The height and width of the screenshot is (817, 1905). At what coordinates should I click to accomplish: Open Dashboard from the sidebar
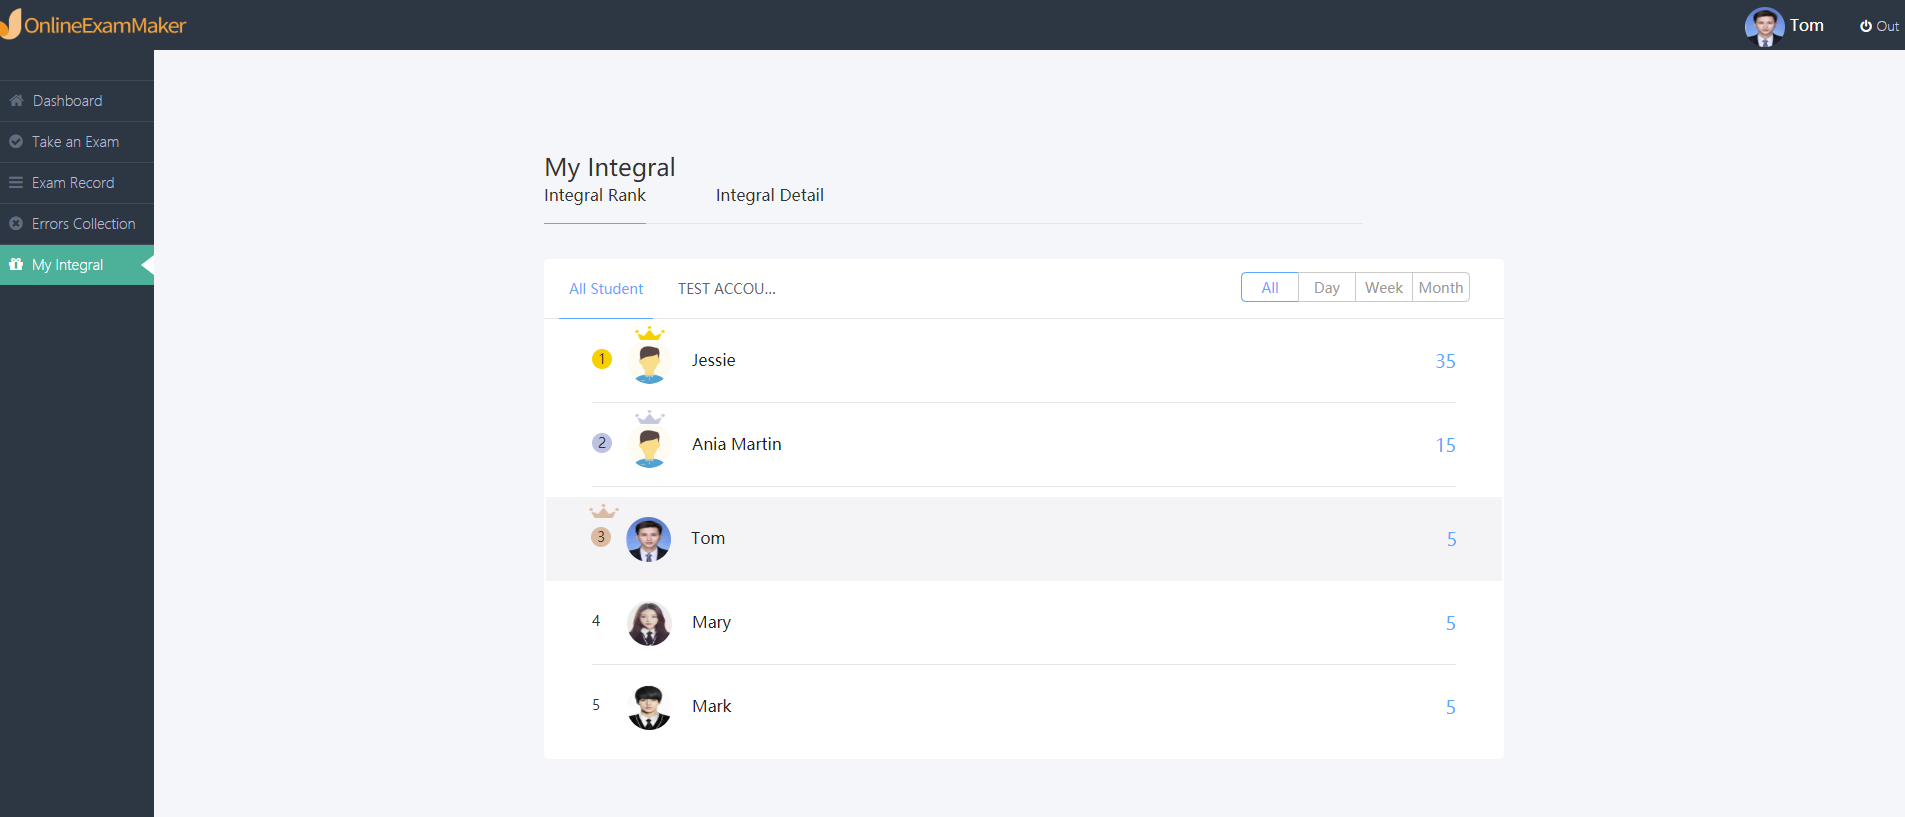[x=77, y=101]
